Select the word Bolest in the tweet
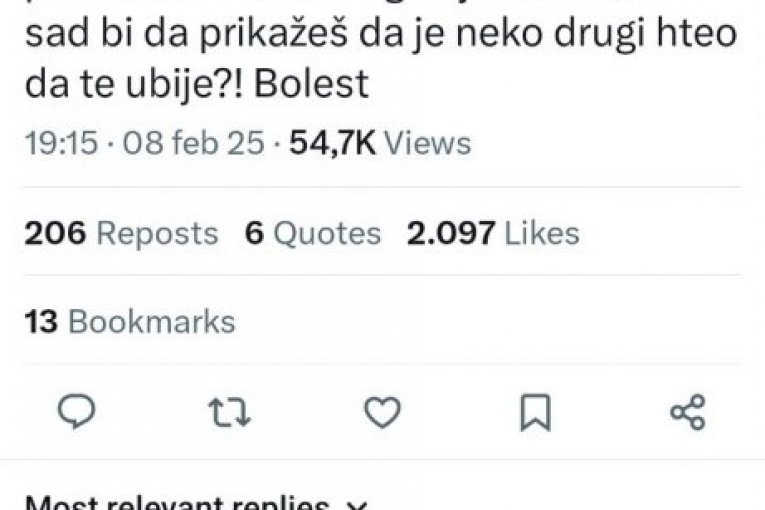The height and width of the screenshot is (510, 765). (x=311, y=83)
